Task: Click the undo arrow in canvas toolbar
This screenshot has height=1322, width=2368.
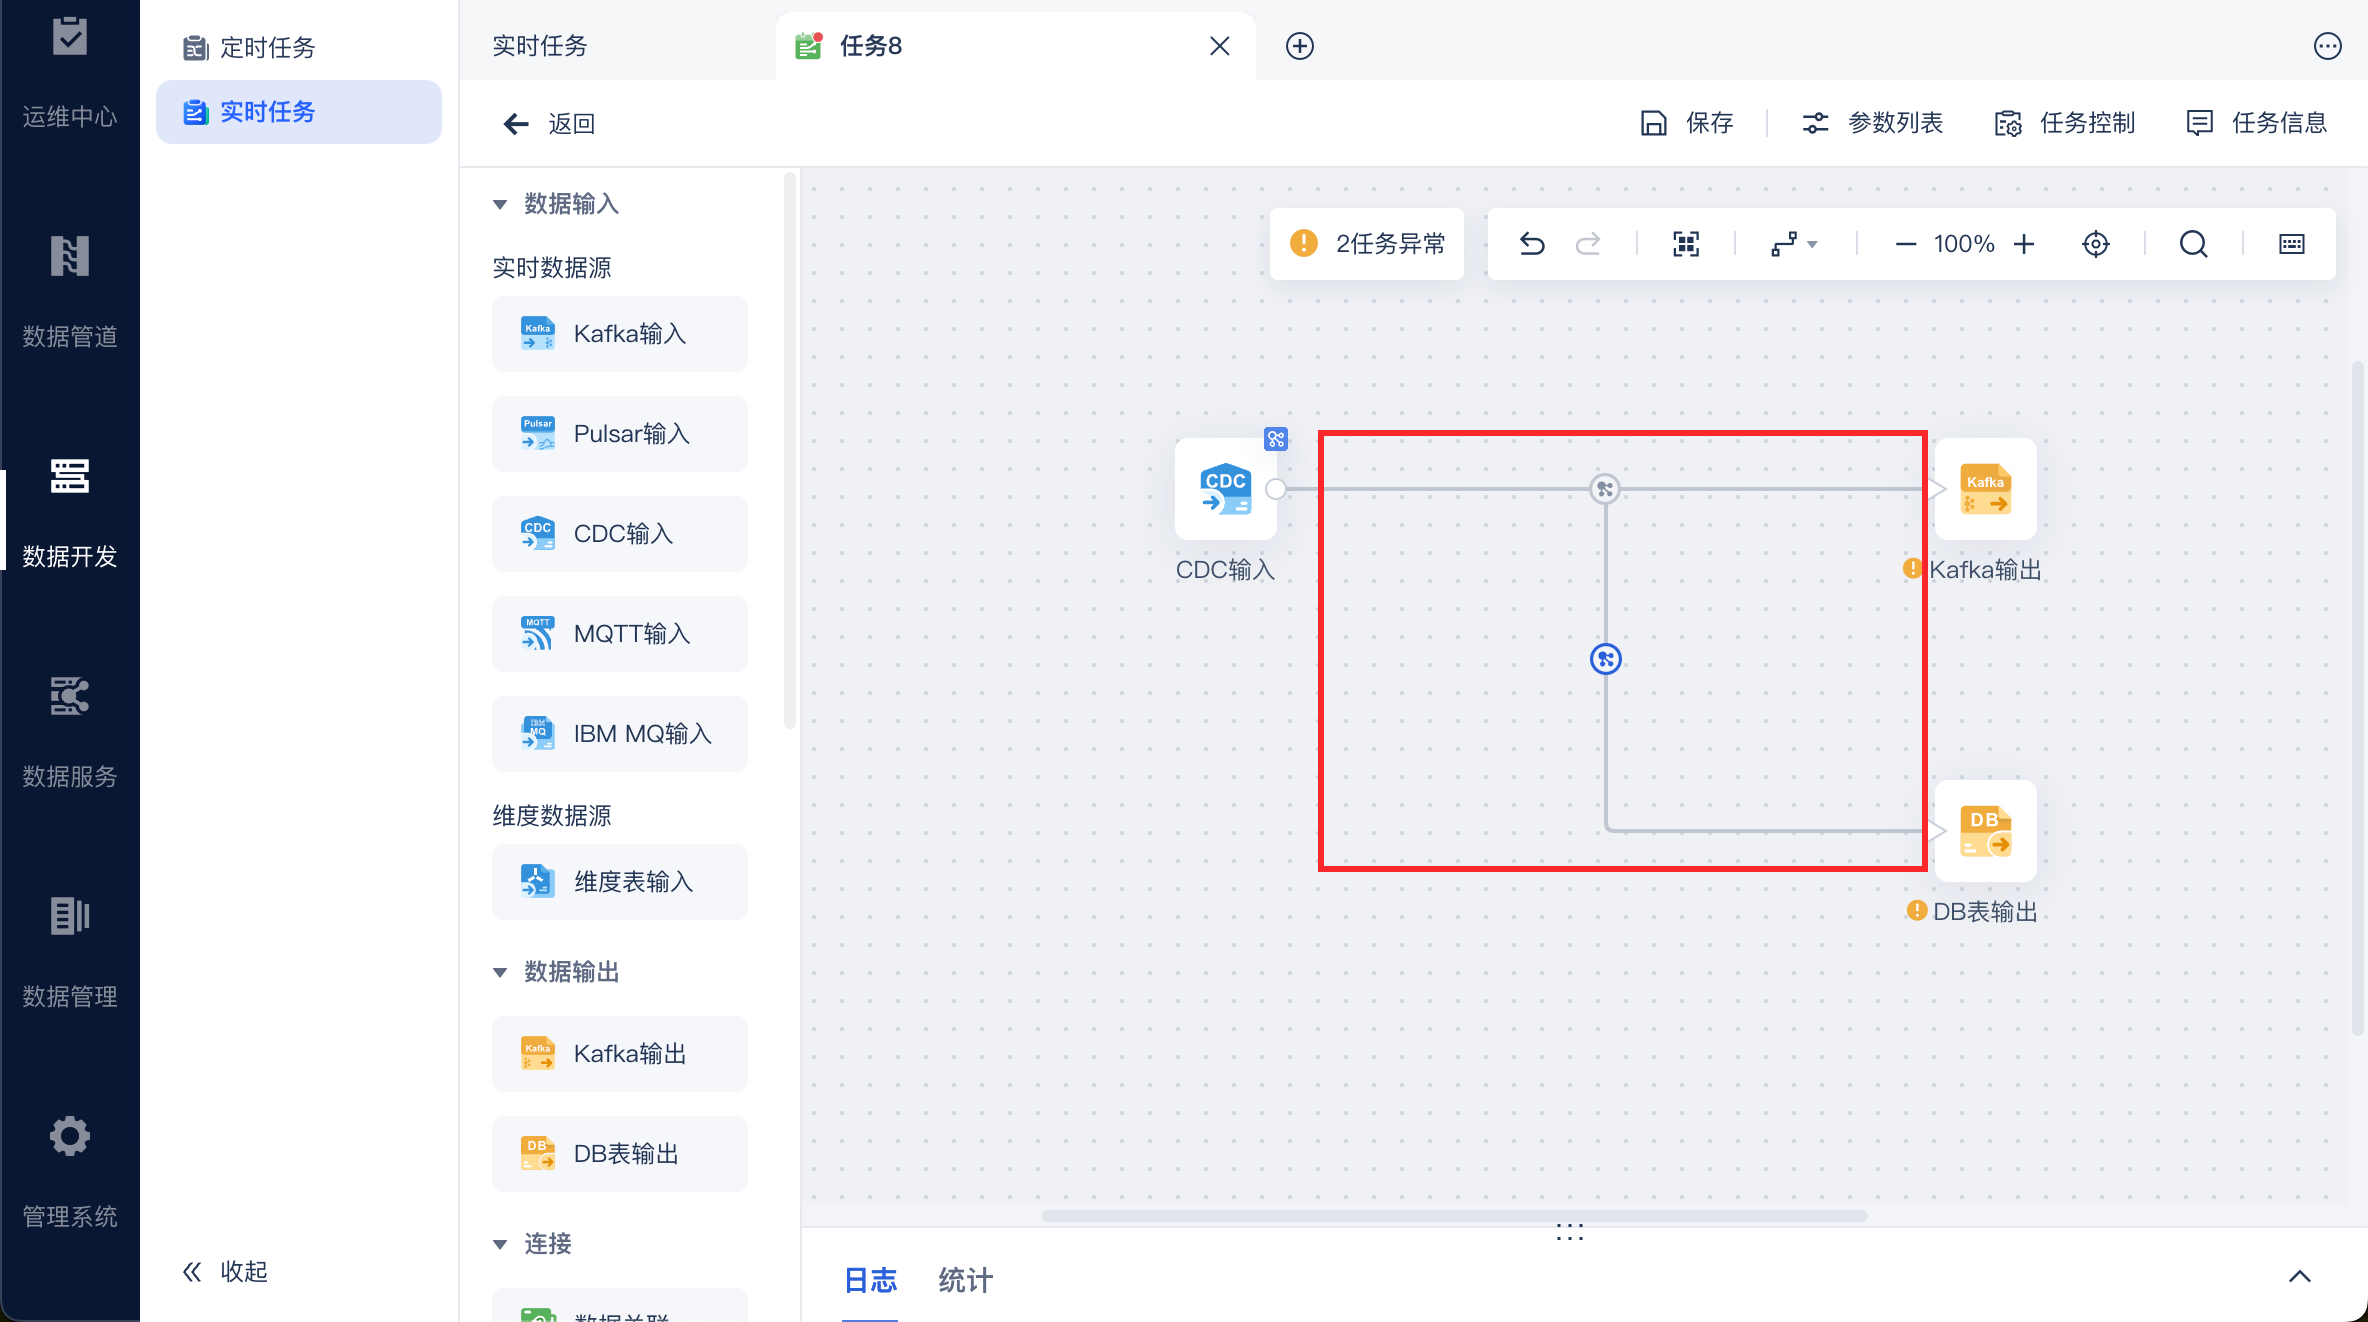Action: click(x=1532, y=244)
